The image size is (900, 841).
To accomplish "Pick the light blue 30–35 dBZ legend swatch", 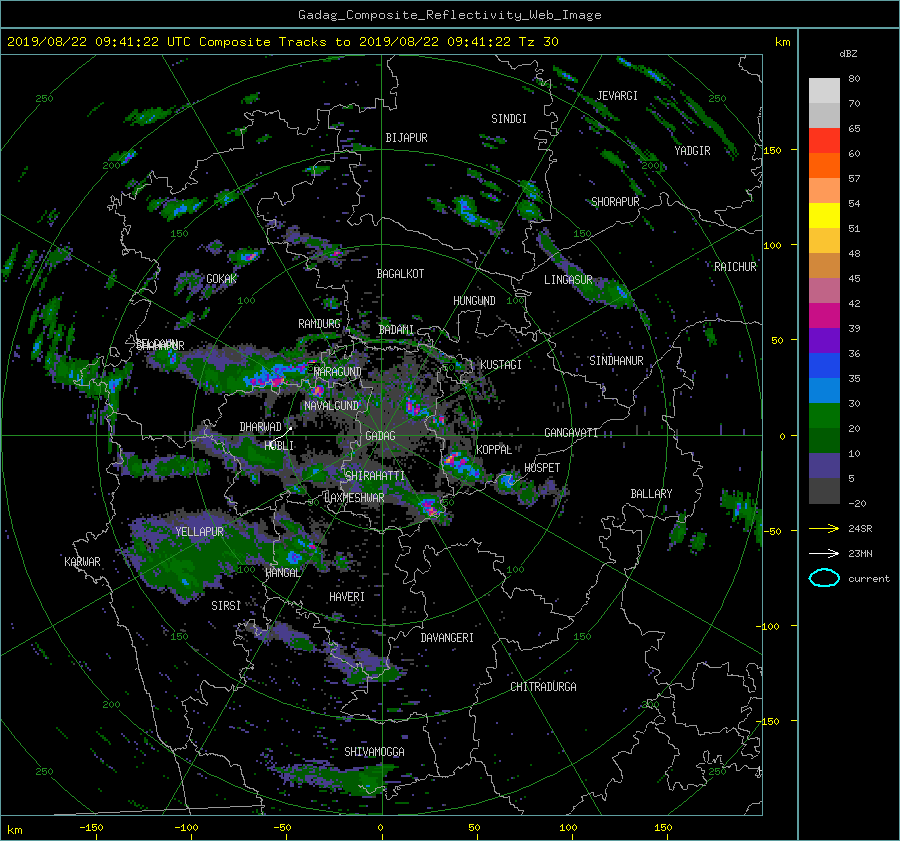I will (824, 390).
